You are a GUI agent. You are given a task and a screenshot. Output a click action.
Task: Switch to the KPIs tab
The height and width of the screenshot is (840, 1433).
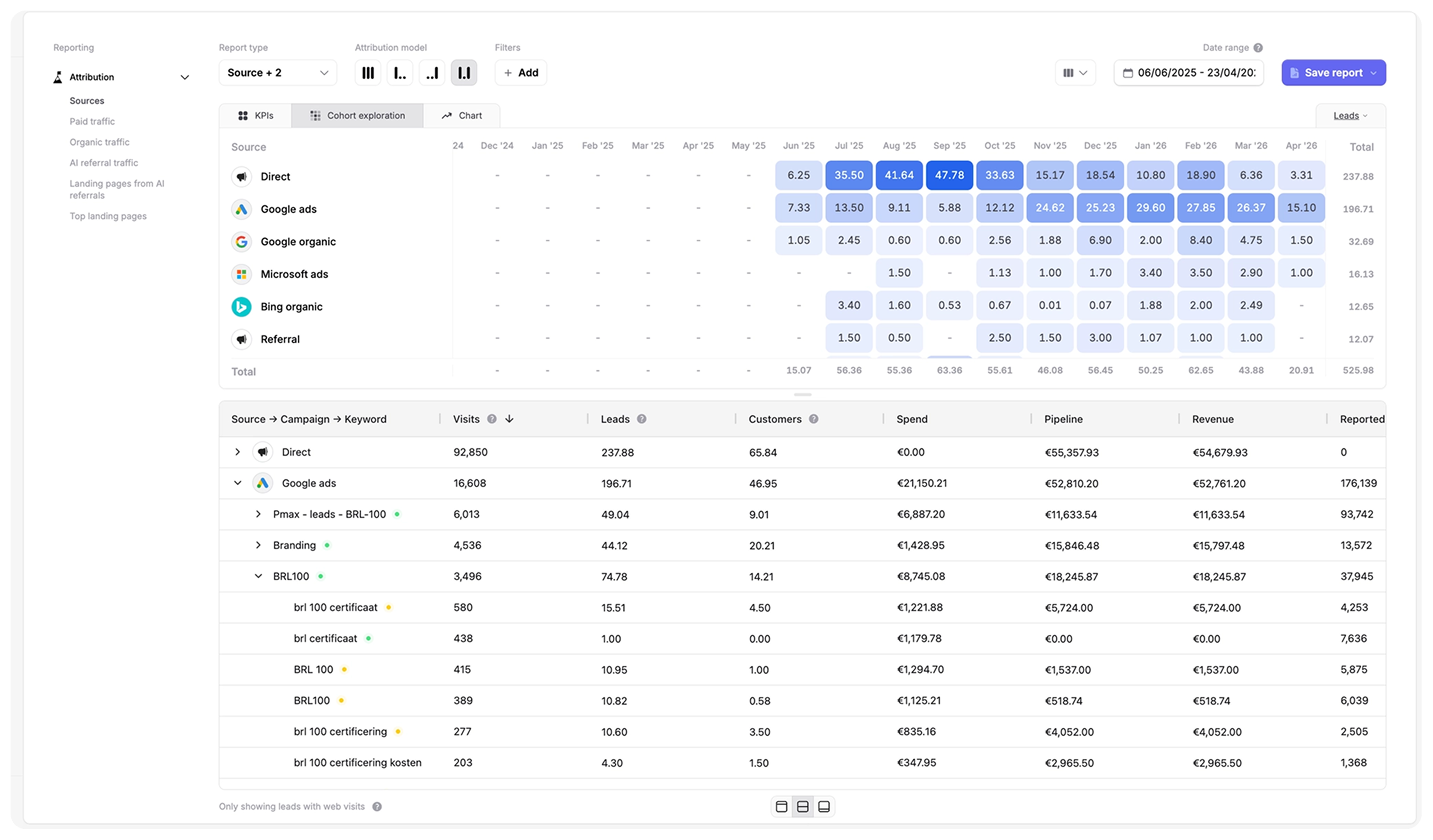(256, 116)
